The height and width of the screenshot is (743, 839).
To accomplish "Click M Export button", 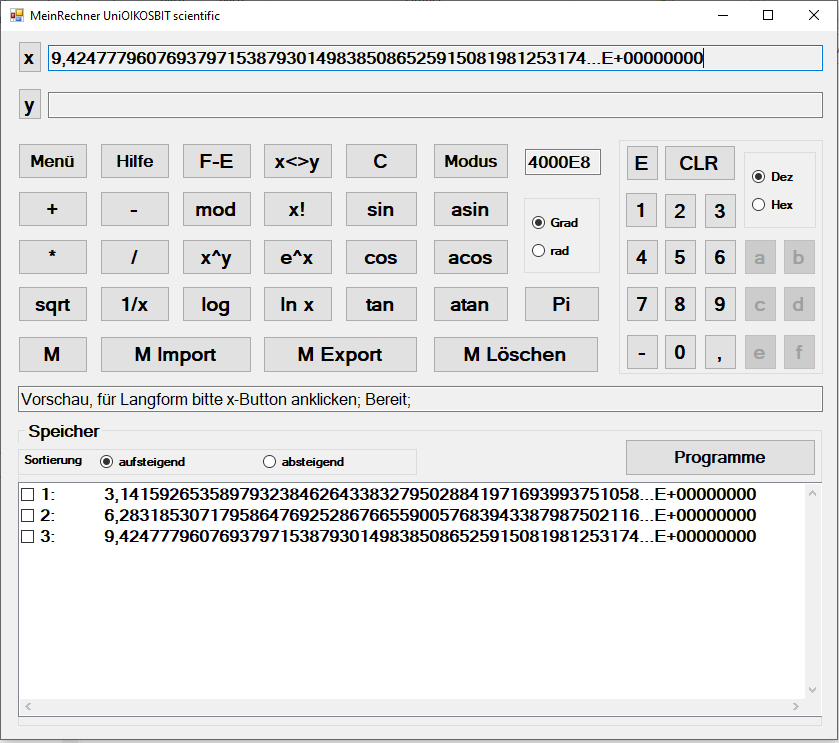I will 340,354.
